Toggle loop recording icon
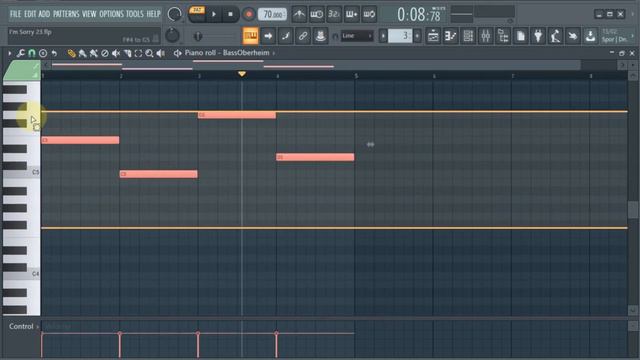640x360 pixels. coord(369,14)
